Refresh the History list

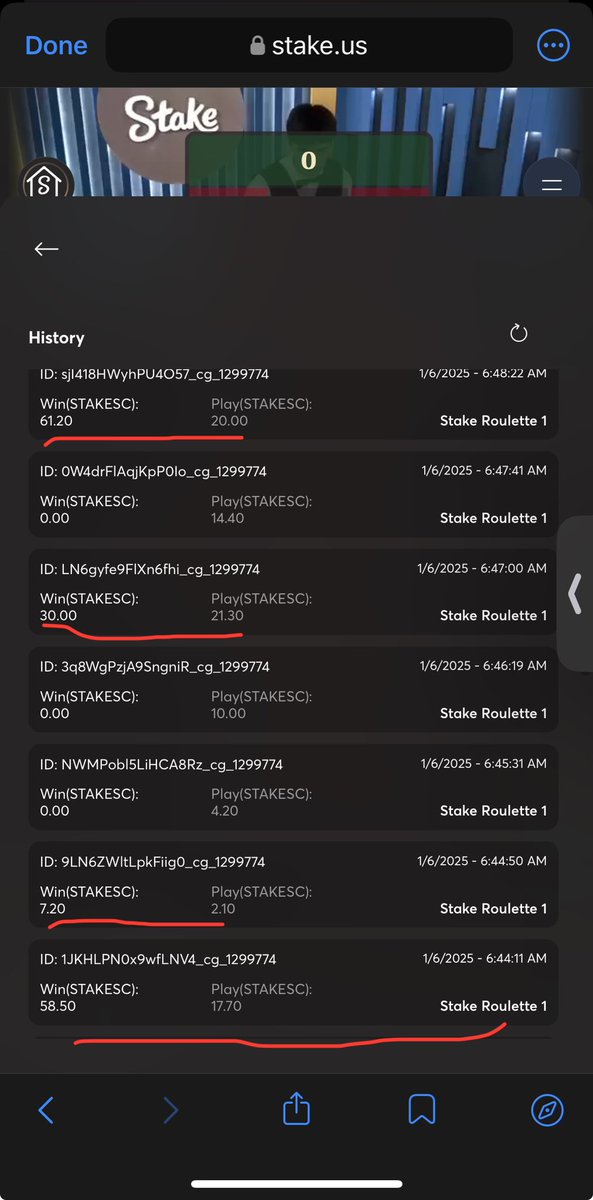coord(518,333)
